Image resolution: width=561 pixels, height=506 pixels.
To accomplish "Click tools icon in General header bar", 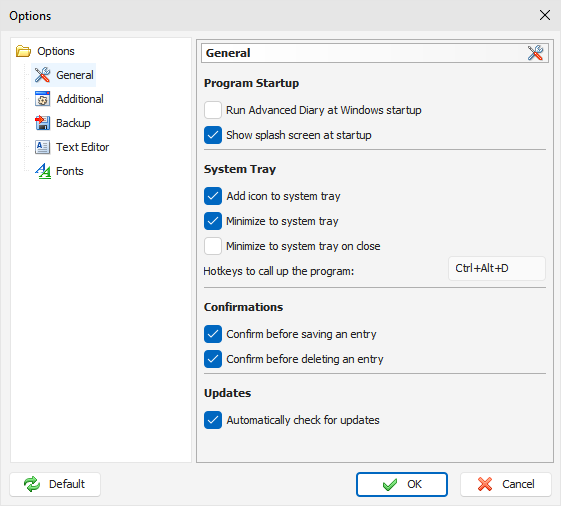I will [535, 53].
